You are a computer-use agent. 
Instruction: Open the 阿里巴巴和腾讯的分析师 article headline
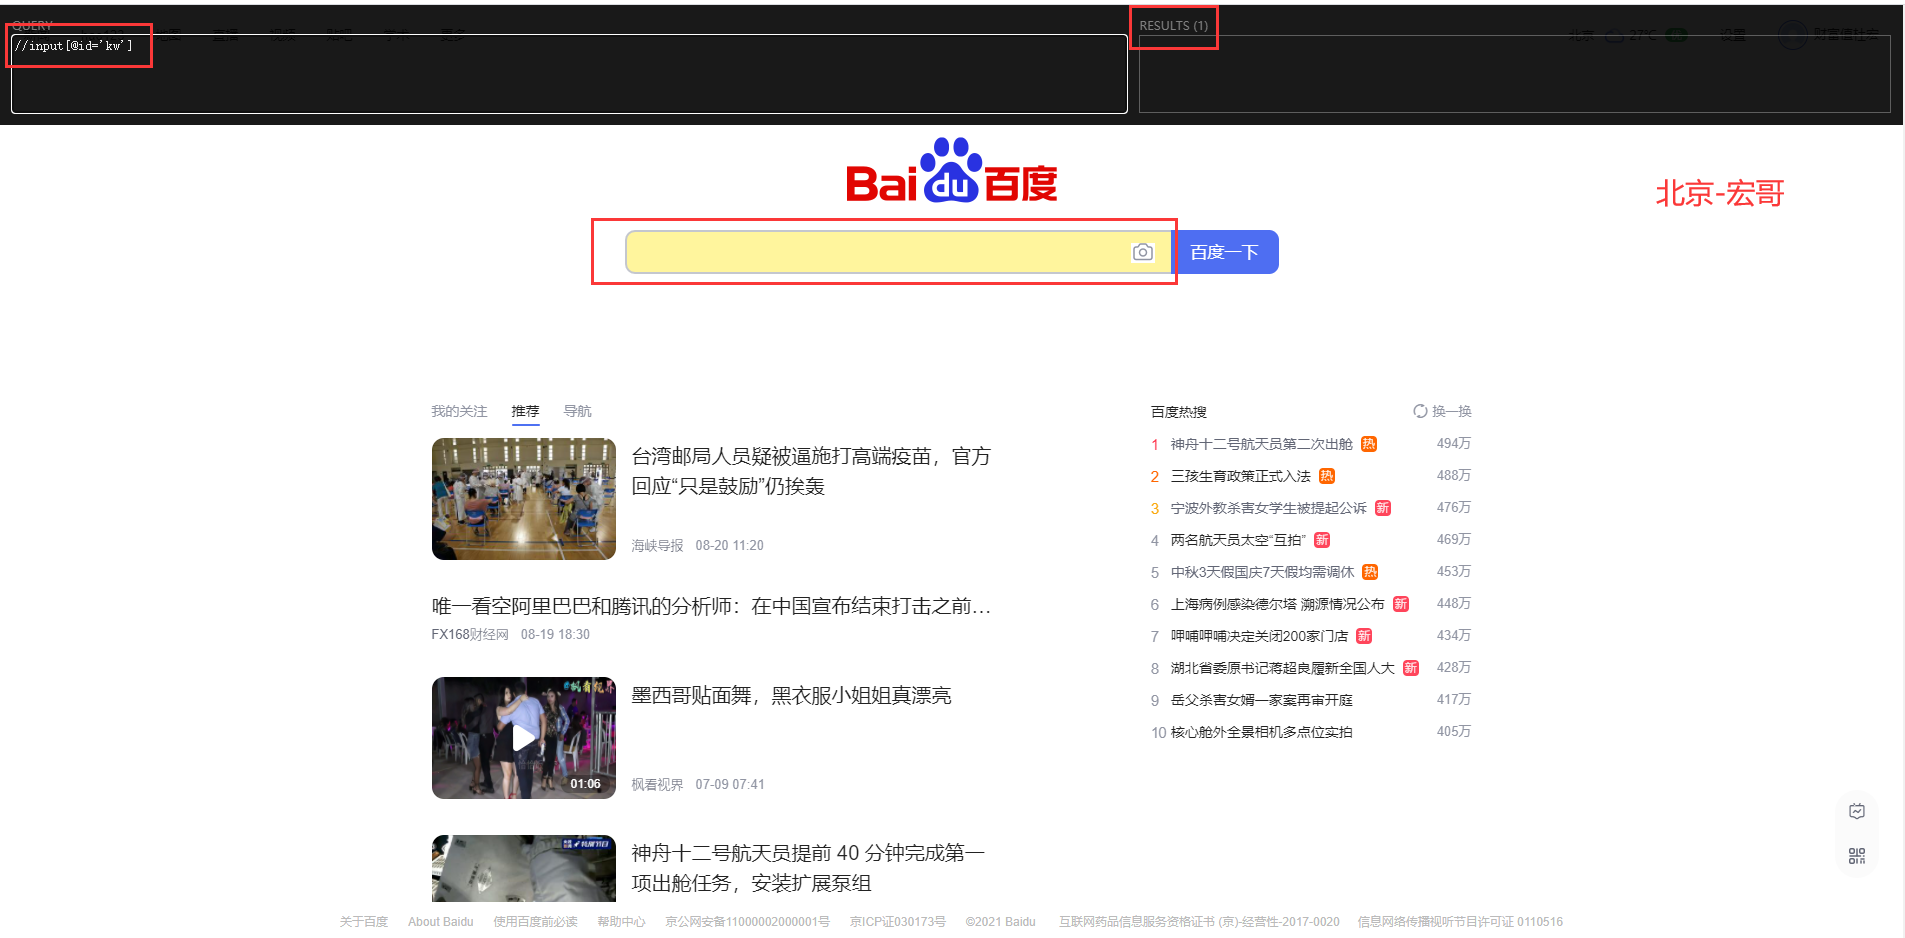[x=711, y=606]
